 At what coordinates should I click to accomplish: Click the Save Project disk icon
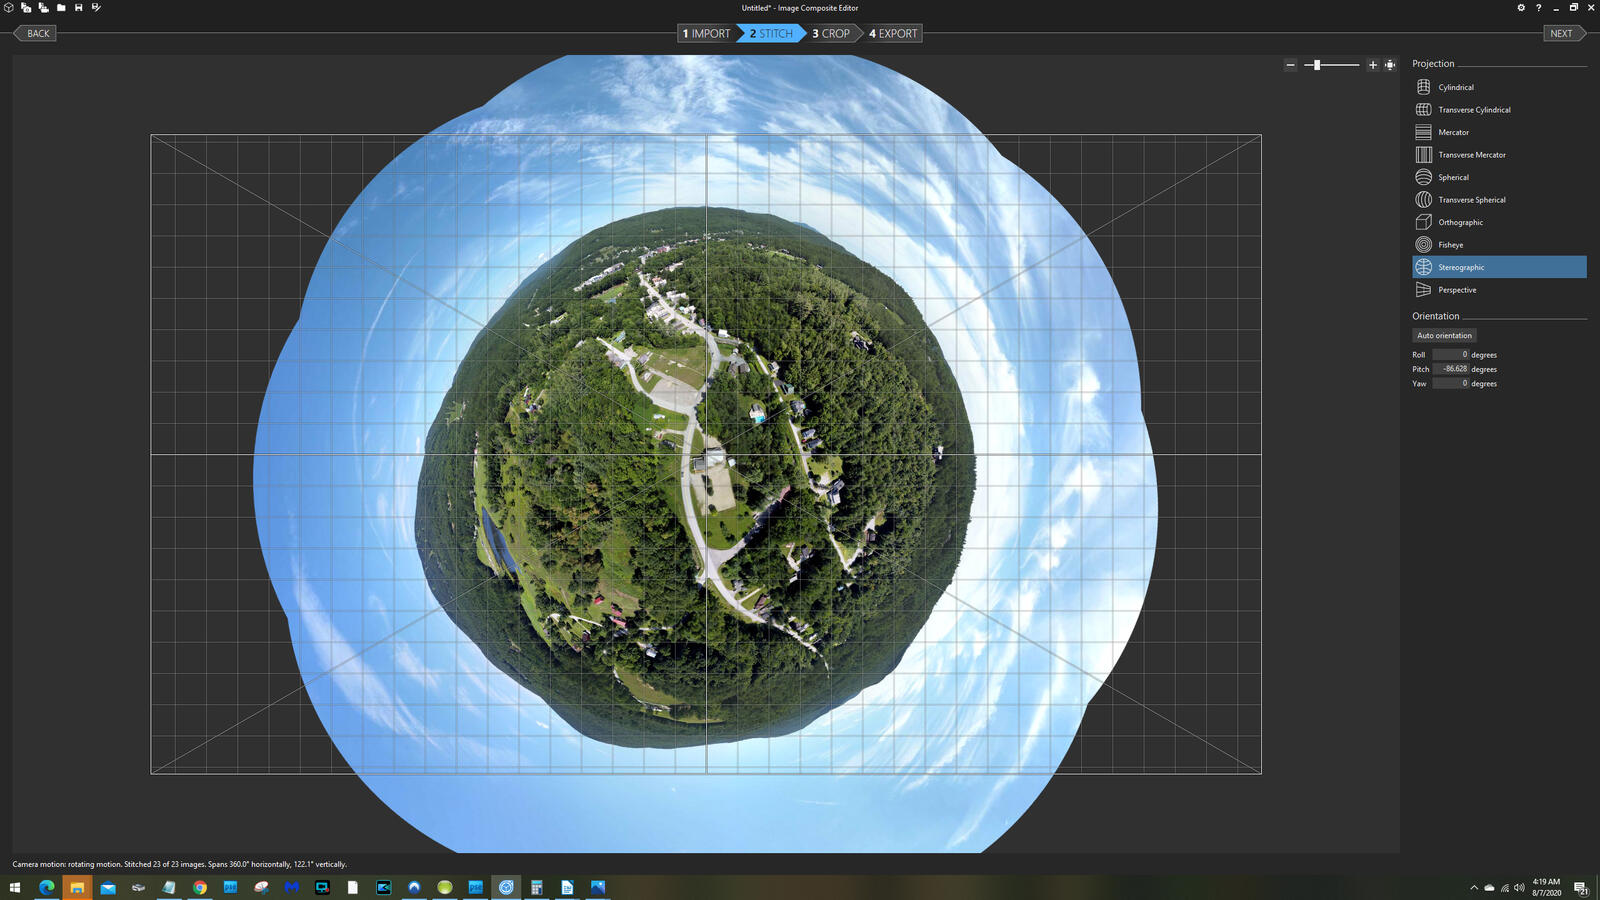click(x=79, y=8)
